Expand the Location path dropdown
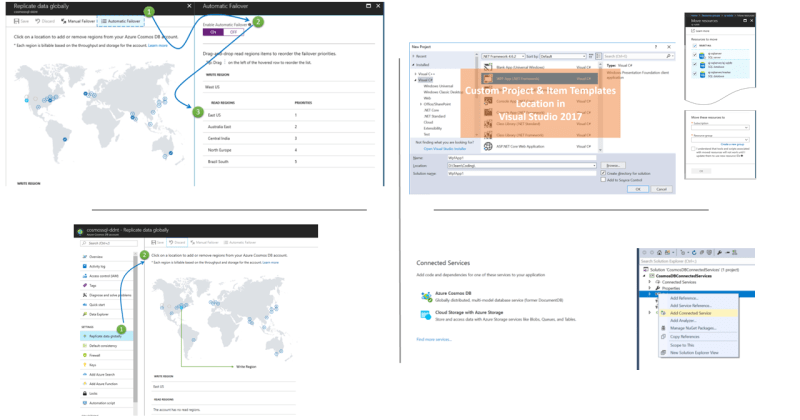Image resolution: width=800 pixels, height=420 pixels. point(594,165)
